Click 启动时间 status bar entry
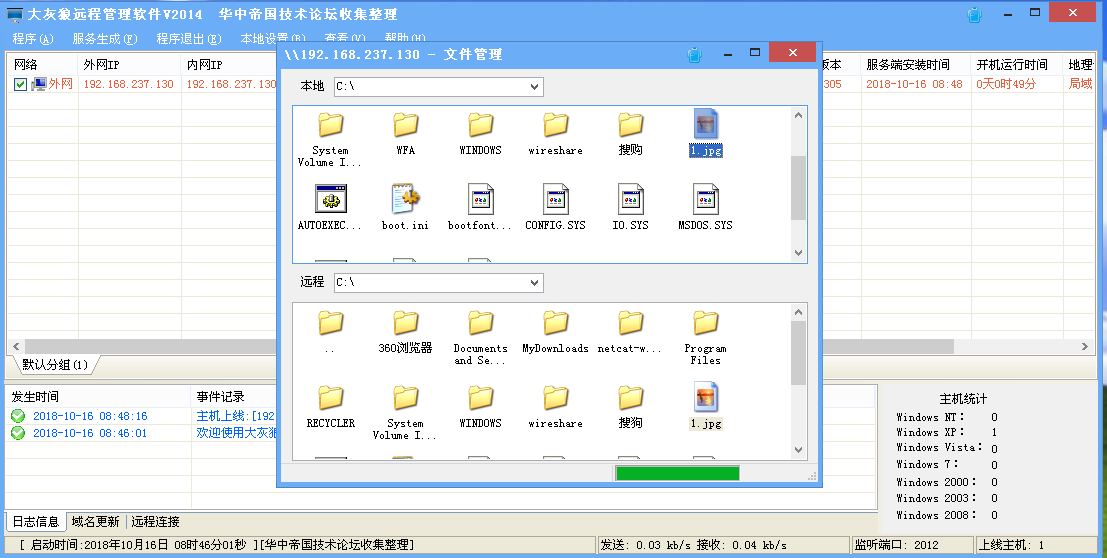The width and height of the screenshot is (1107, 558). (301, 545)
